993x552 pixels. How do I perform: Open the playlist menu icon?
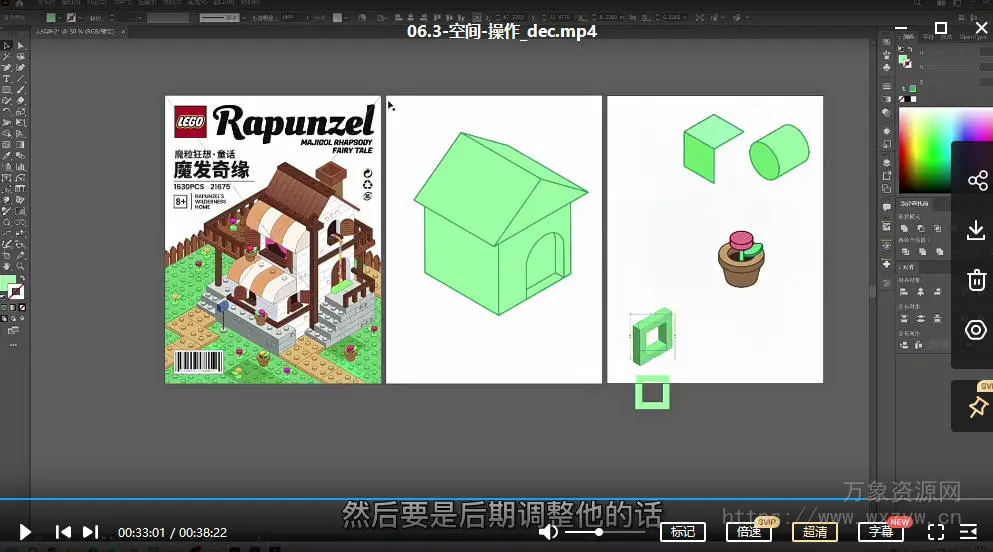click(968, 532)
